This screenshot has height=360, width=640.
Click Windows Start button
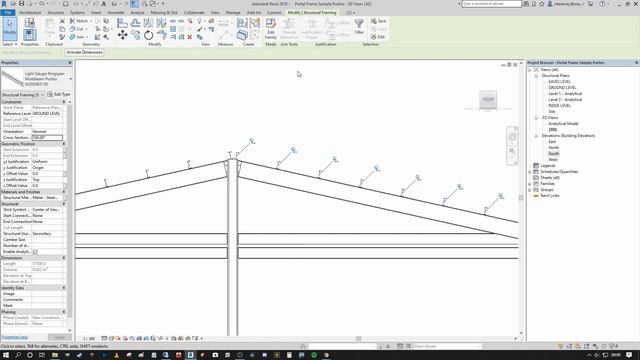pyautogui.click(x=6, y=355)
